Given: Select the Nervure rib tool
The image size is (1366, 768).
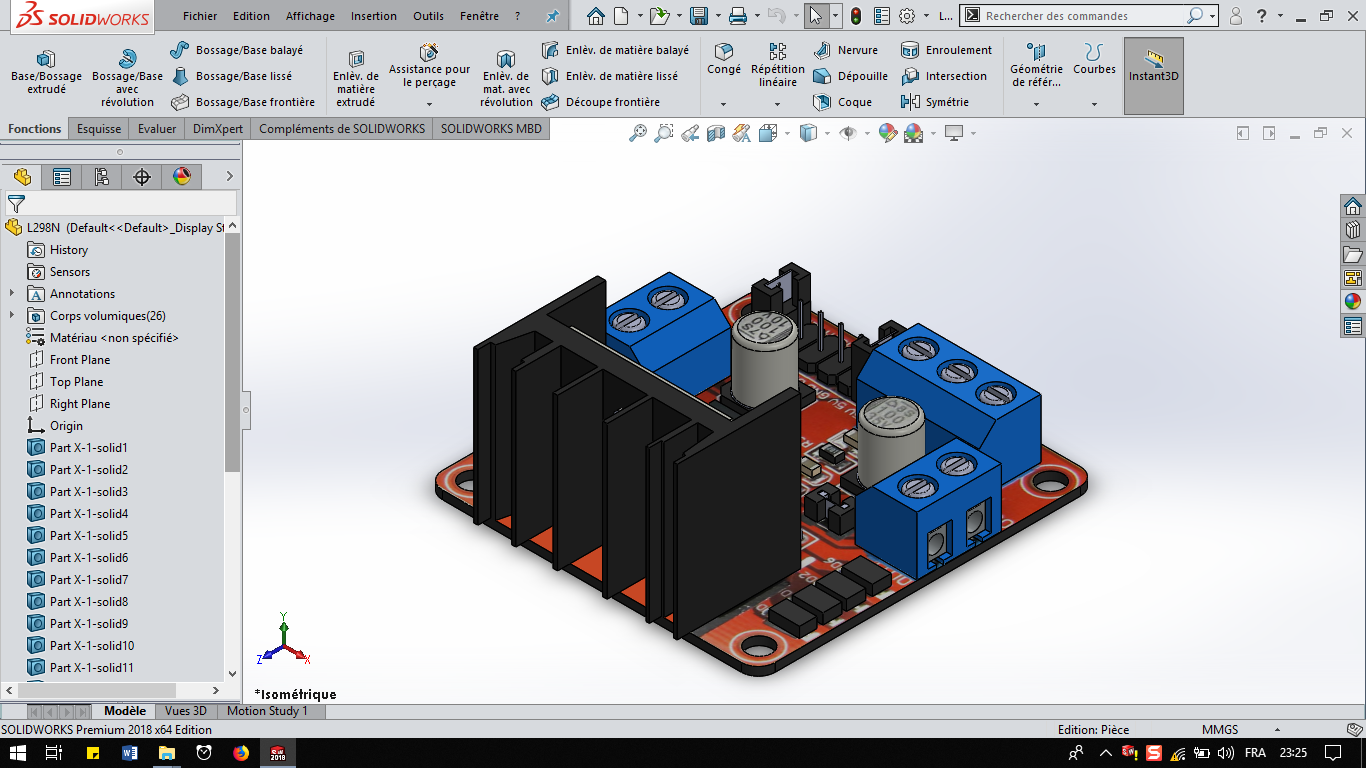Looking at the screenshot, I should pyautogui.click(x=846, y=50).
